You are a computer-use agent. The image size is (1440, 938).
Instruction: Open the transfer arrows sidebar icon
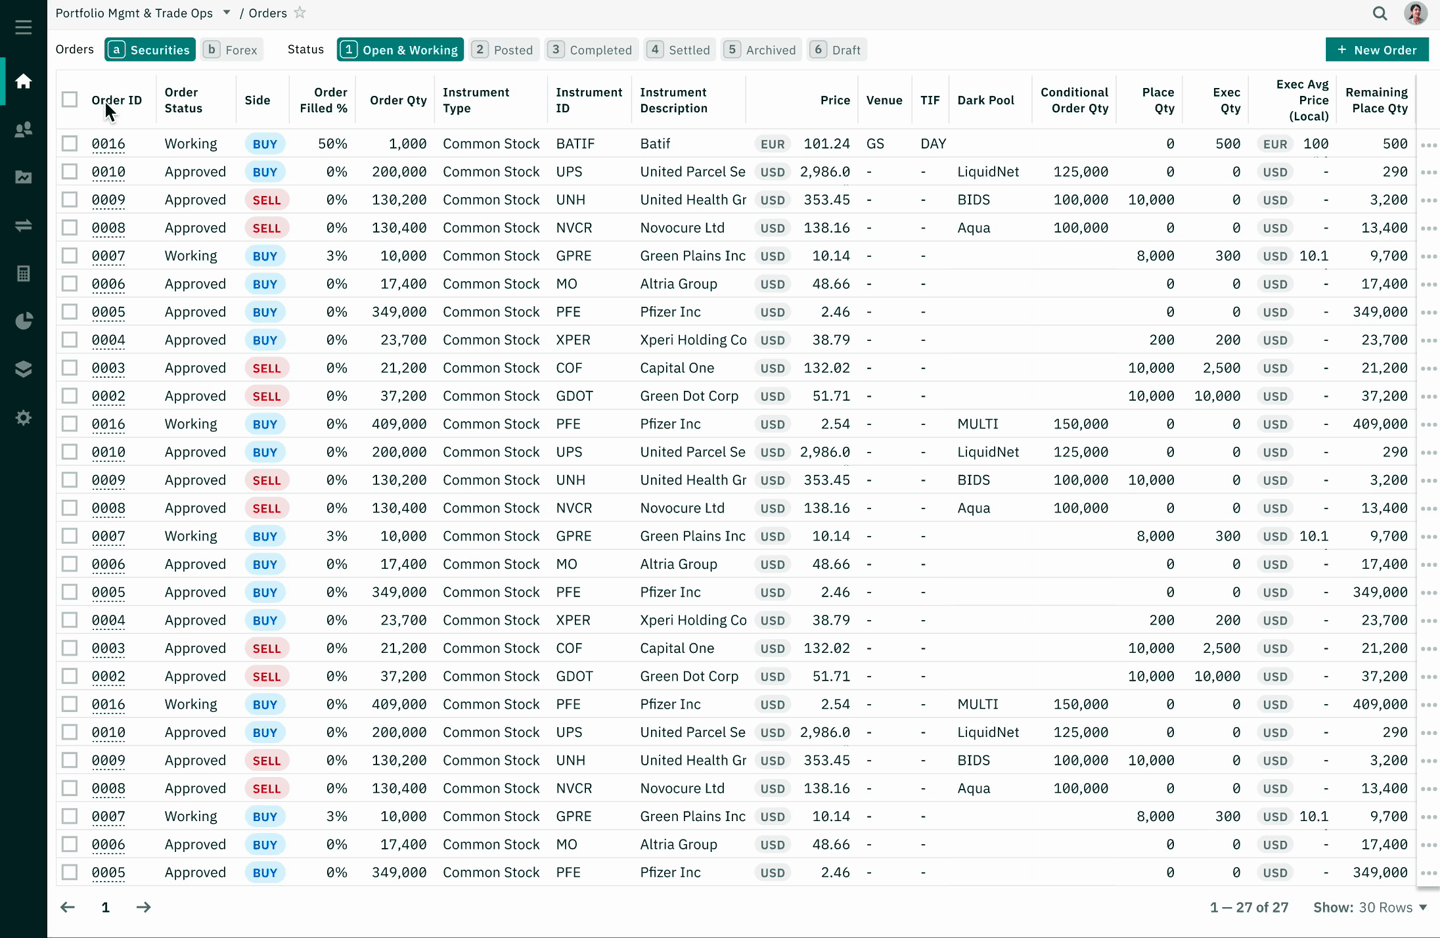pos(23,225)
